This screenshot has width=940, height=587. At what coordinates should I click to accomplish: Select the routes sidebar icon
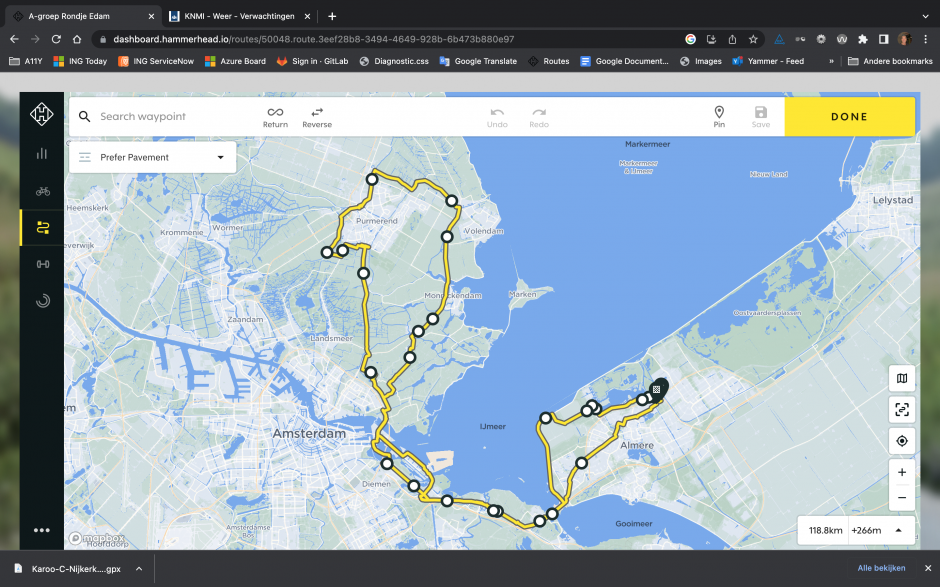pyautogui.click(x=43, y=228)
